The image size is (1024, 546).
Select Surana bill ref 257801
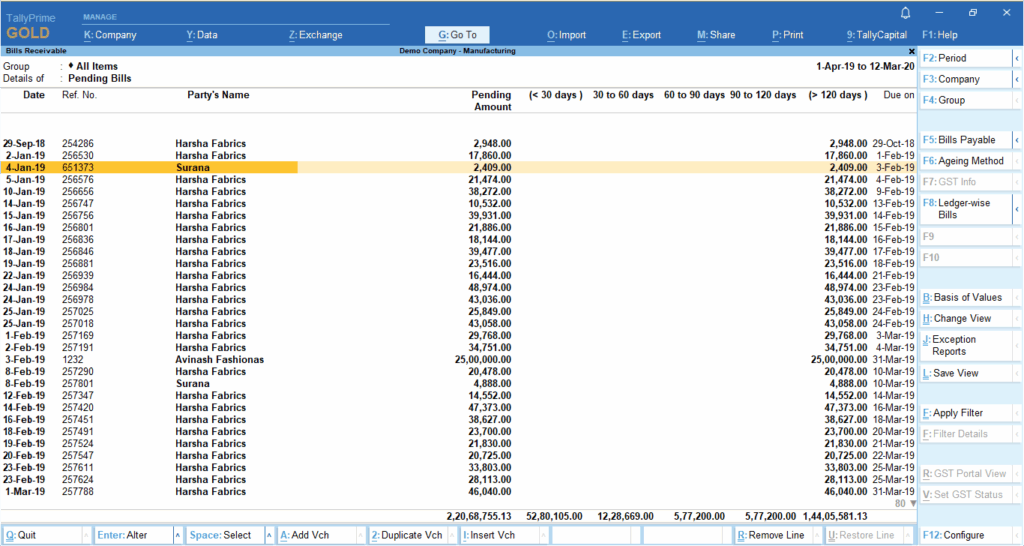[x=458, y=383]
